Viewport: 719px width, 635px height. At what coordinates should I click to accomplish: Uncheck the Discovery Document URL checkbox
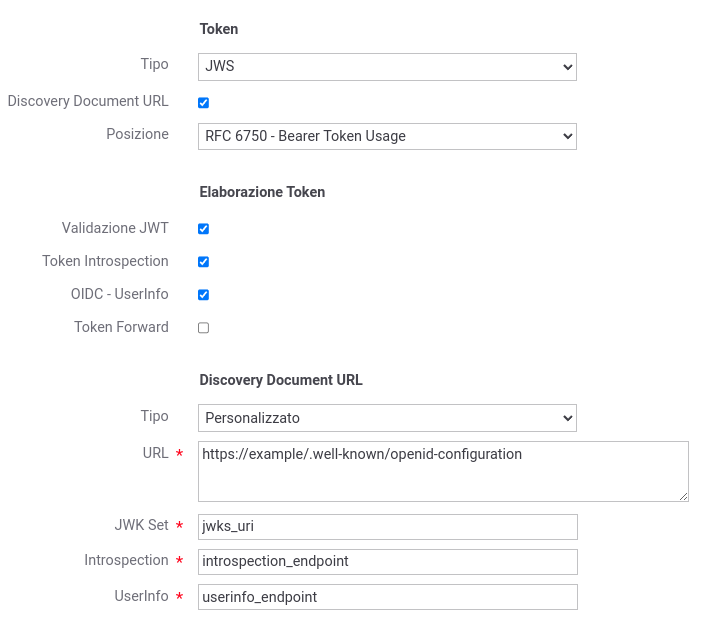pyautogui.click(x=204, y=103)
